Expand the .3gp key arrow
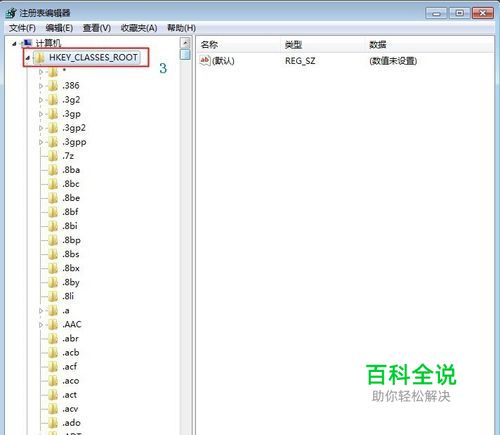Image resolution: width=500 pixels, height=435 pixels. pos(41,114)
